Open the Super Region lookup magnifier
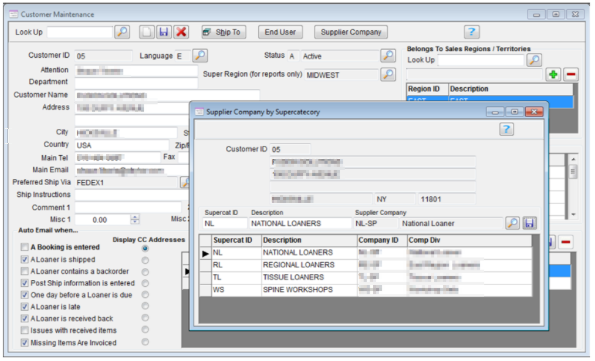This screenshot has height=361, width=595. click(x=388, y=74)
